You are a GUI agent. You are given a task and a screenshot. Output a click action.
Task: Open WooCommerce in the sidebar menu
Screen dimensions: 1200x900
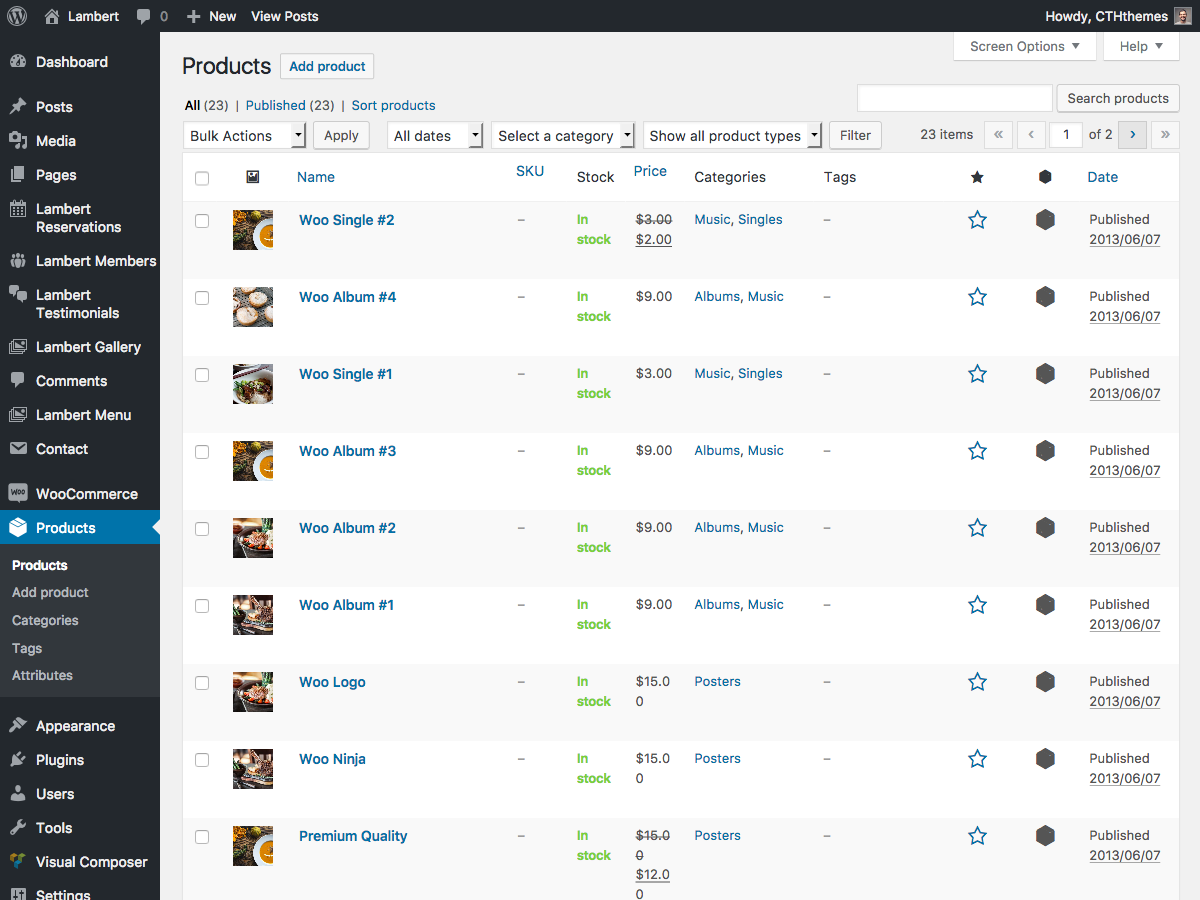[86, 494]
